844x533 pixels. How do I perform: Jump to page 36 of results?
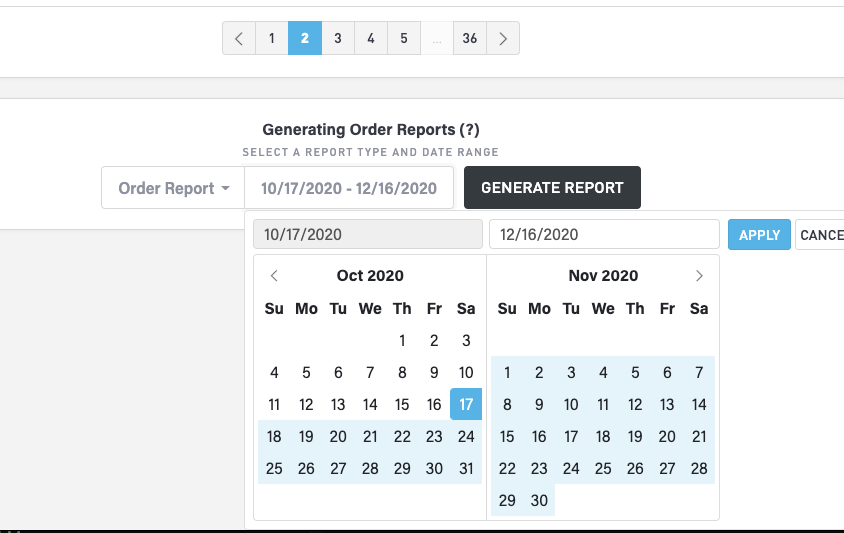tap(469, 39)
